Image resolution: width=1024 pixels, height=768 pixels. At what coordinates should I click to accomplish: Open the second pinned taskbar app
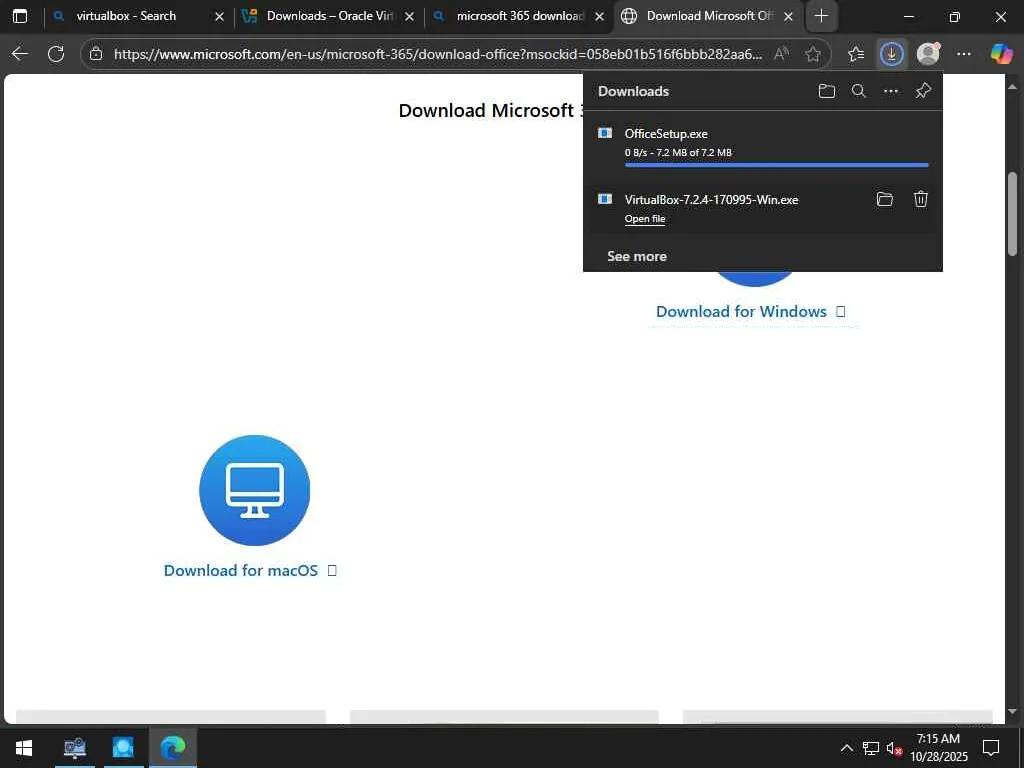(x=123, y=748)
